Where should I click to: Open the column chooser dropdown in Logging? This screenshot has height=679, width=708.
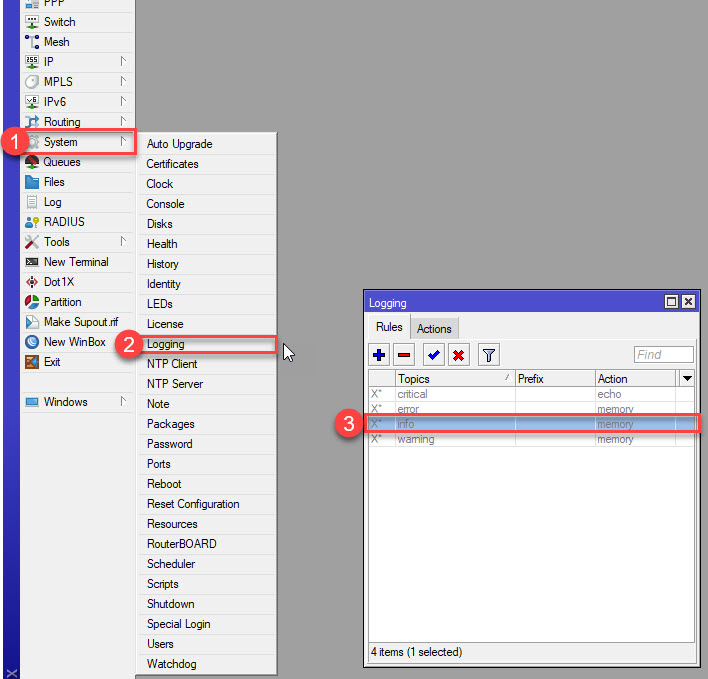pyautogui.click(x=687, y=378)
